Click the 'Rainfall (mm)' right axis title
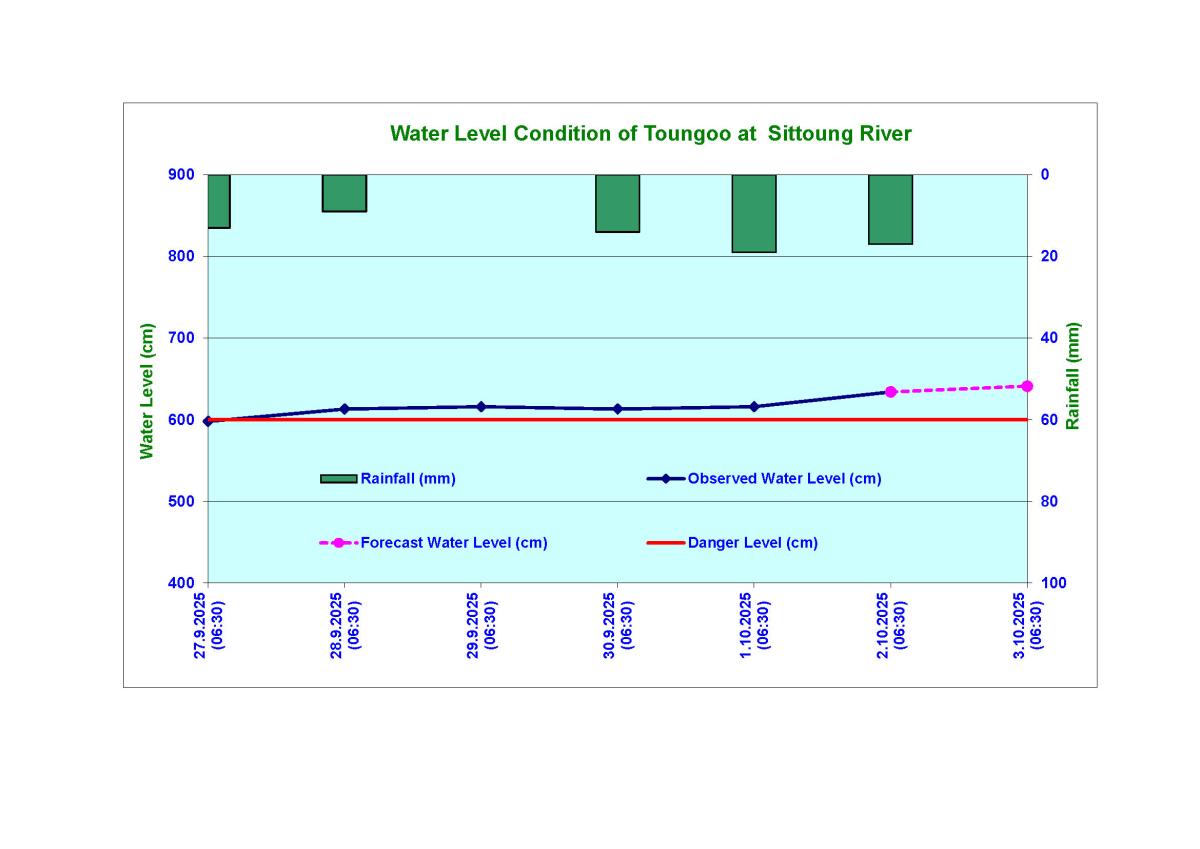The width and height of the screenshot is (1200, 849). (x=1073, y=376)
